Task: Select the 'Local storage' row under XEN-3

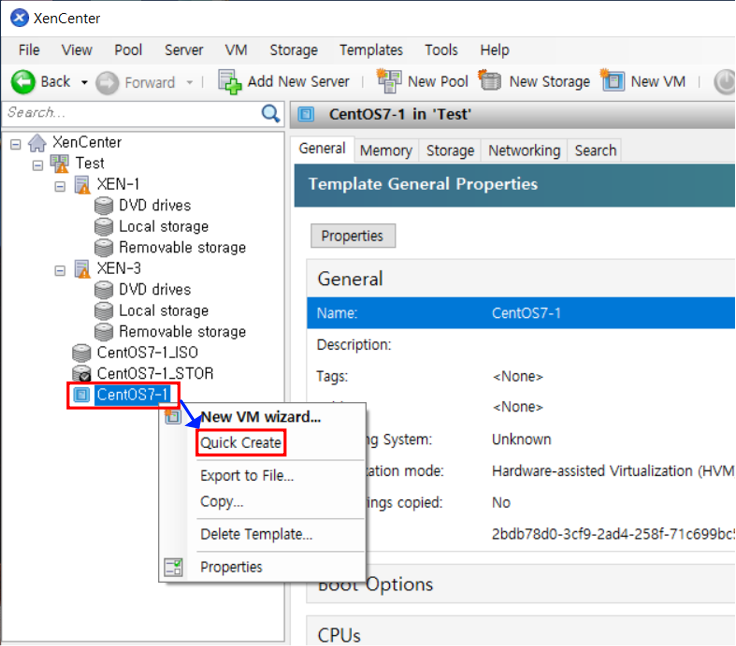Action: click(x=163, y=311)
